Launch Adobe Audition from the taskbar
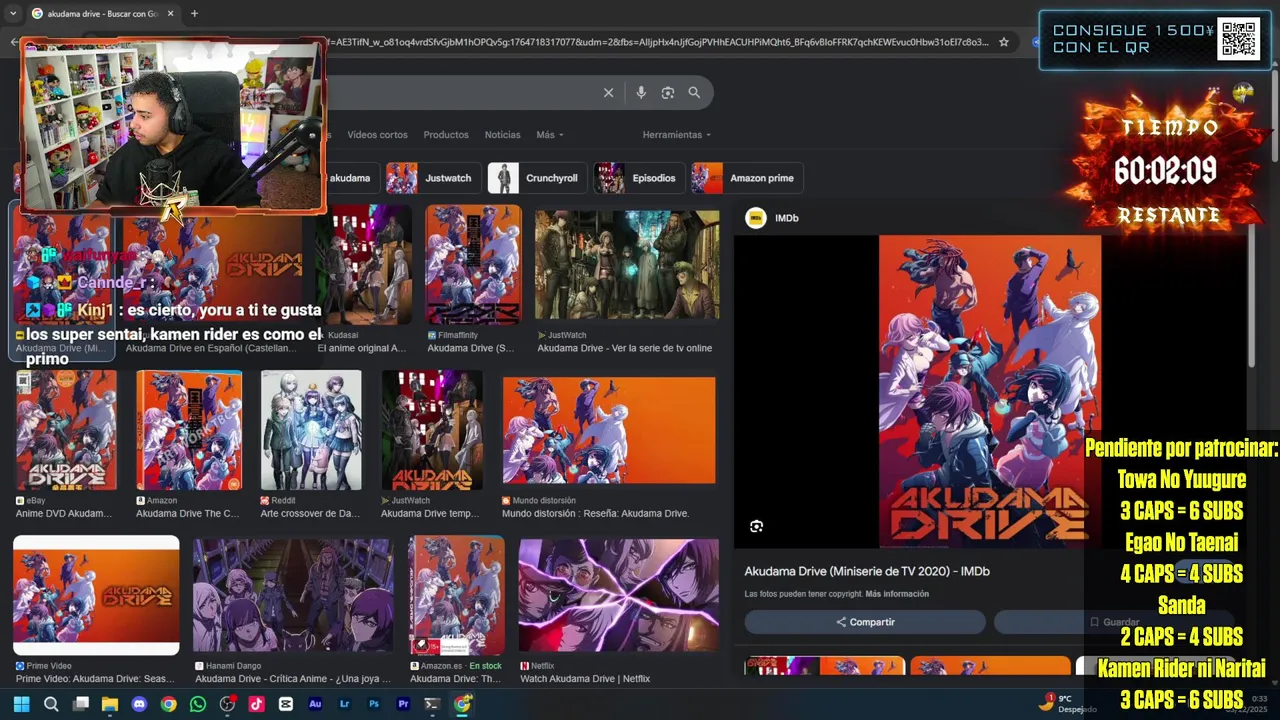This screenshot has width=1280, height=720. [x=315, y=704]
